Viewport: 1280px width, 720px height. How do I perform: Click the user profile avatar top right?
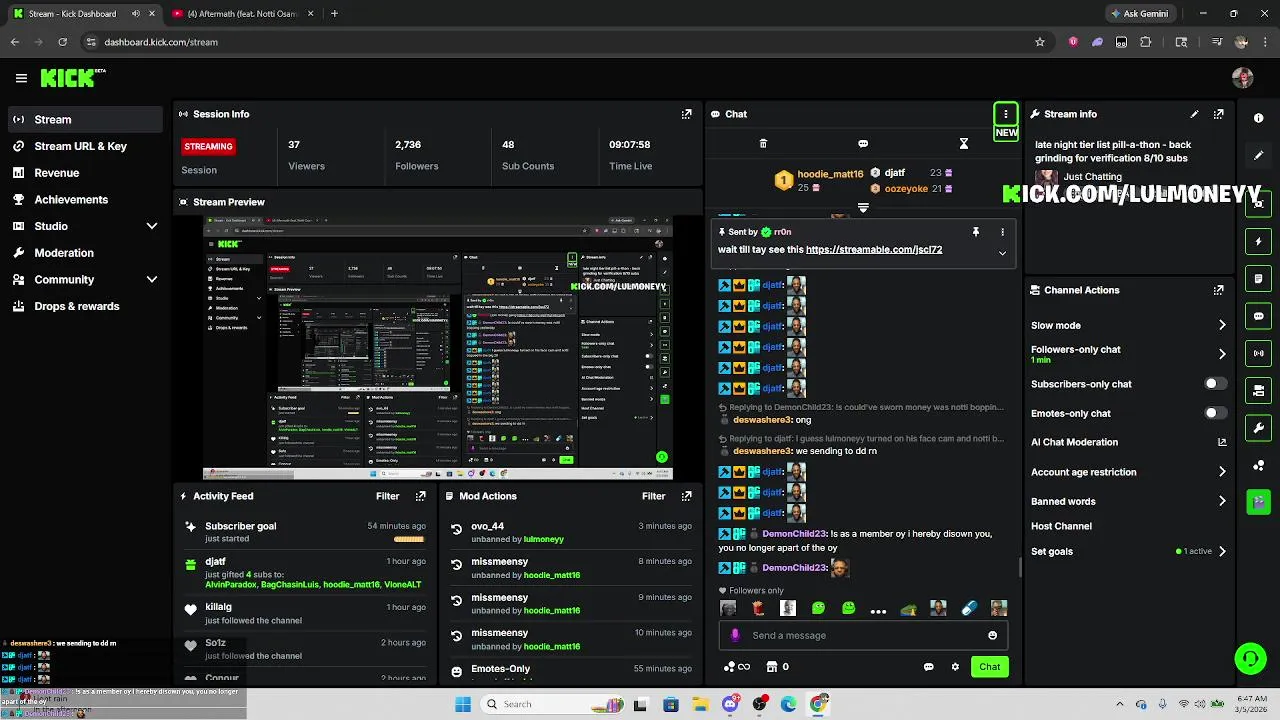click(1243, 78)
